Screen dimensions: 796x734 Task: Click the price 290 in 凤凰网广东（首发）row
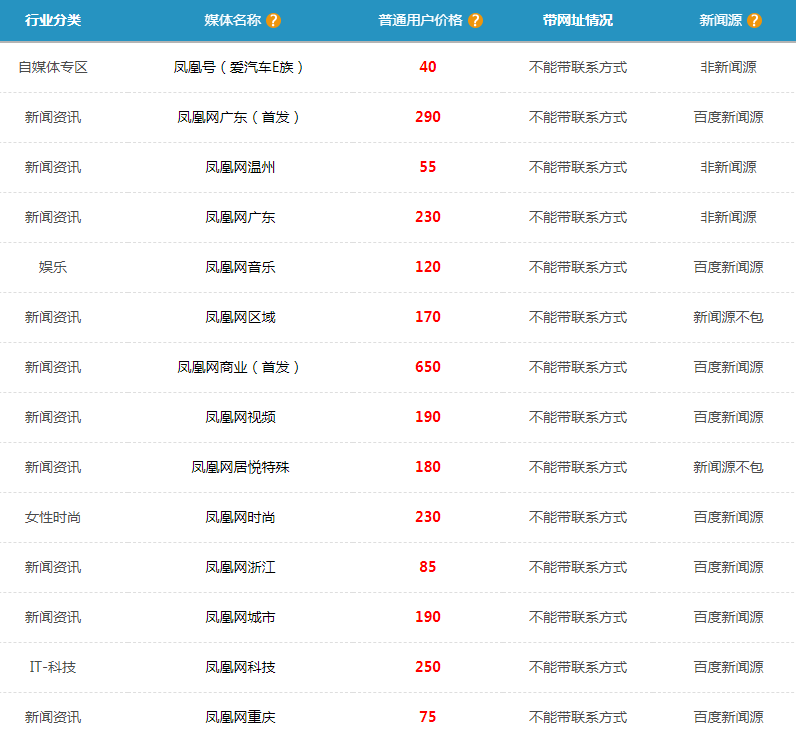tap(427, 117)
